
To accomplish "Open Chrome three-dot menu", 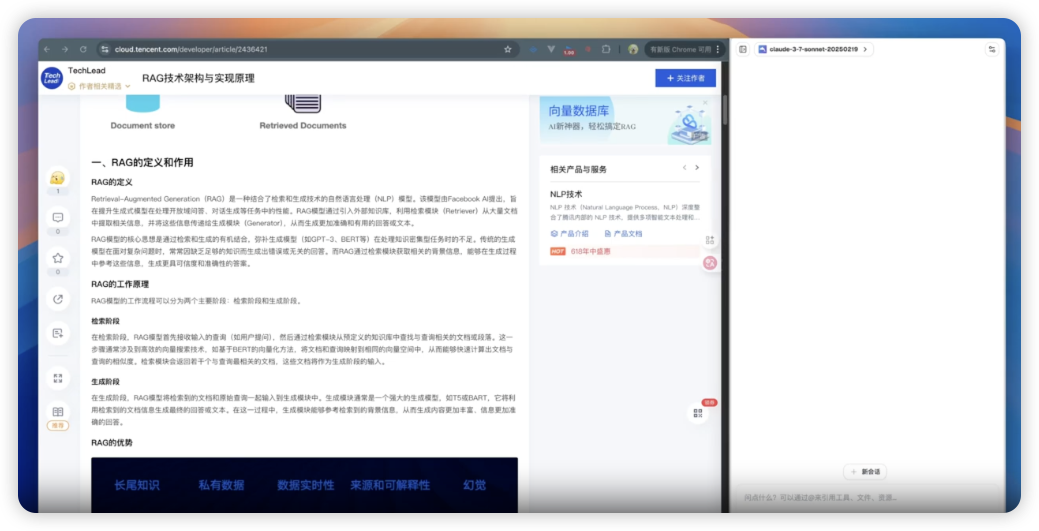I will 718,49.
